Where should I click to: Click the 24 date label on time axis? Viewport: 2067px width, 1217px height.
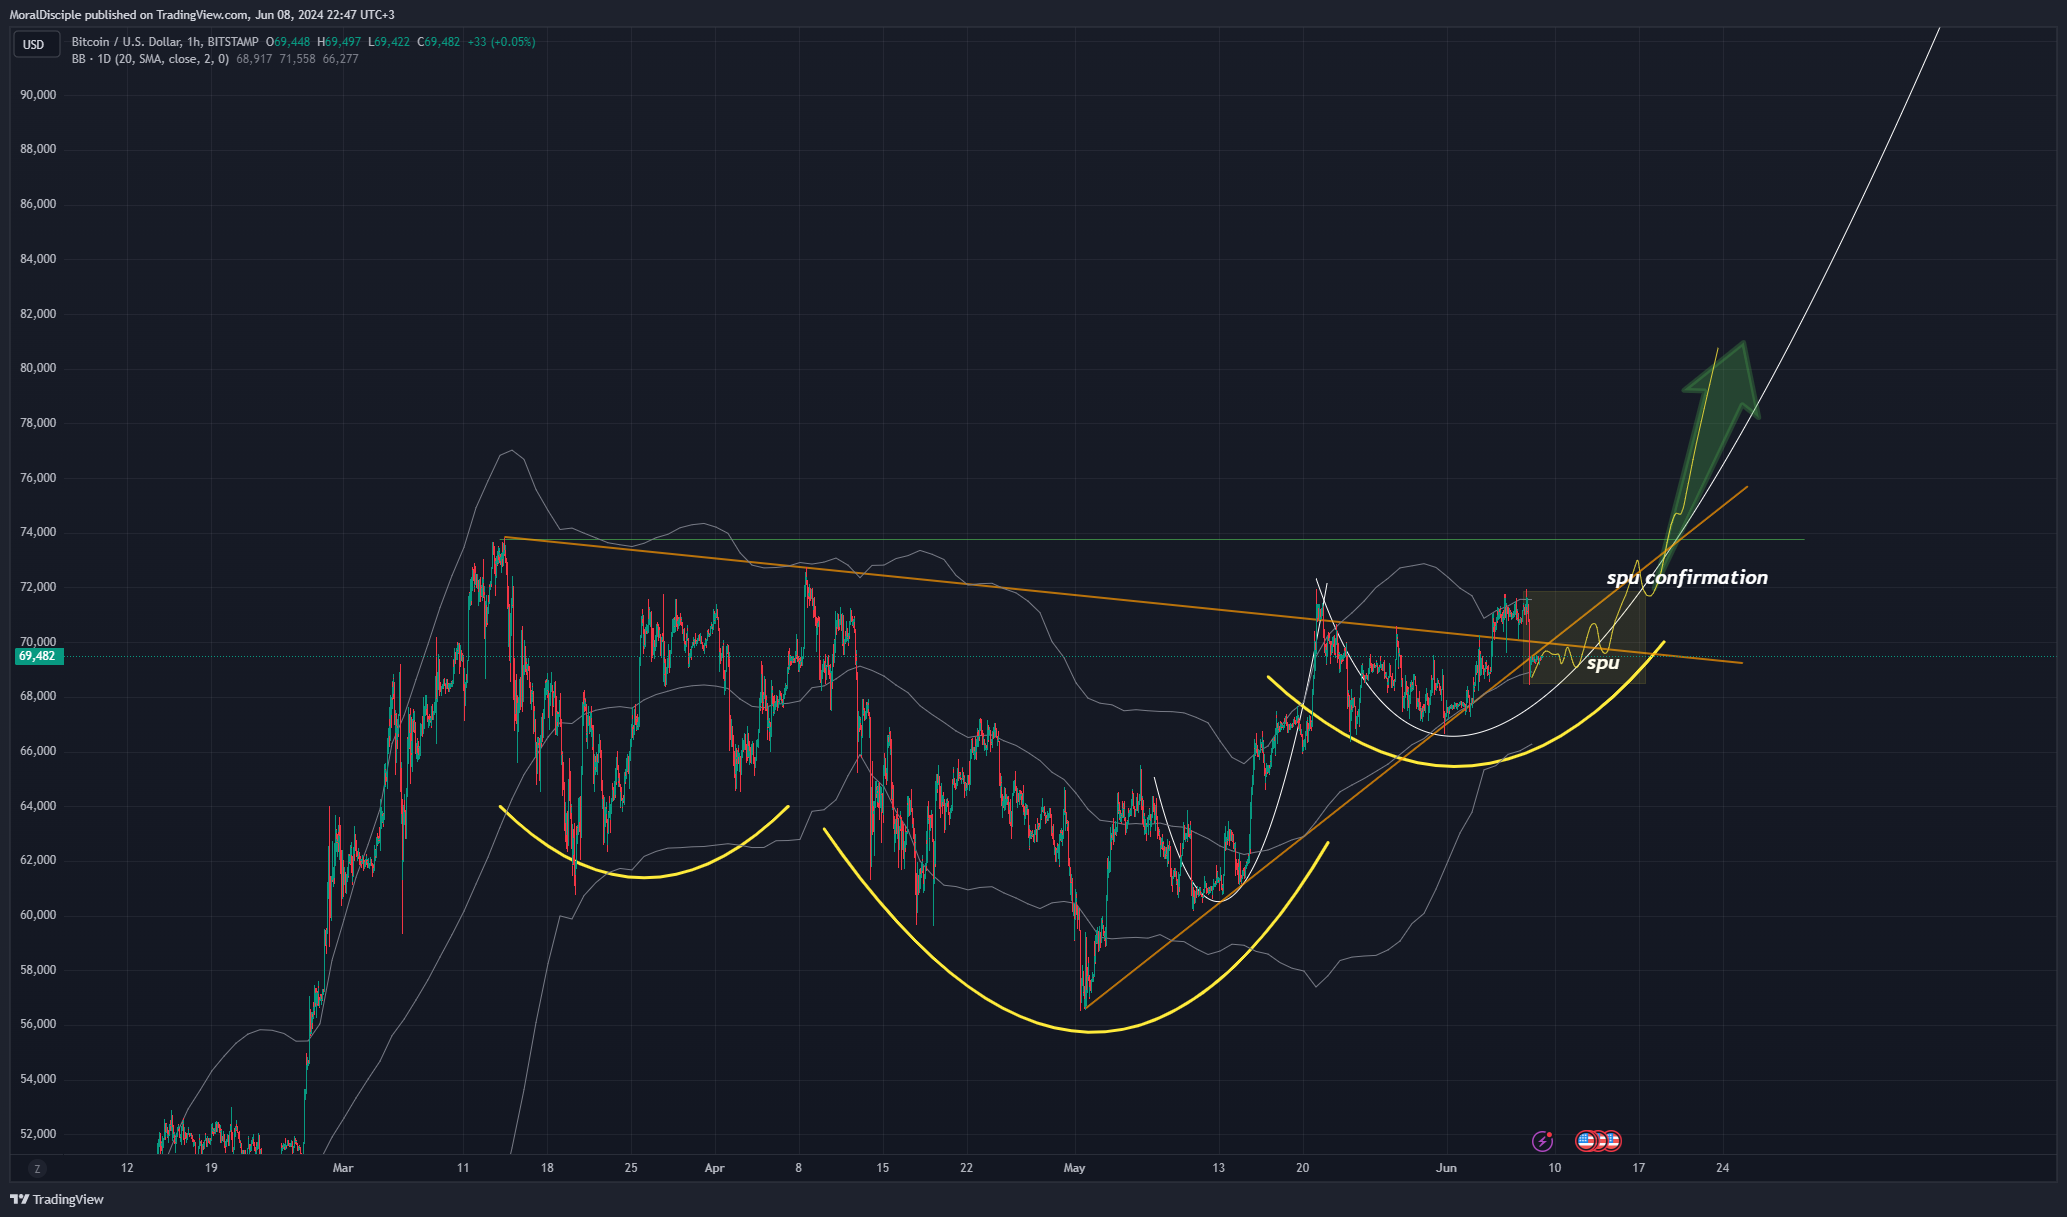1722,1168
